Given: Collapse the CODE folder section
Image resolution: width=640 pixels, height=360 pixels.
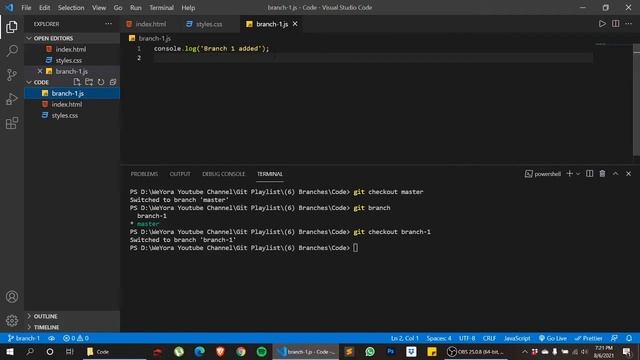Looking at the screenshot, I should [x=41, y=82].
